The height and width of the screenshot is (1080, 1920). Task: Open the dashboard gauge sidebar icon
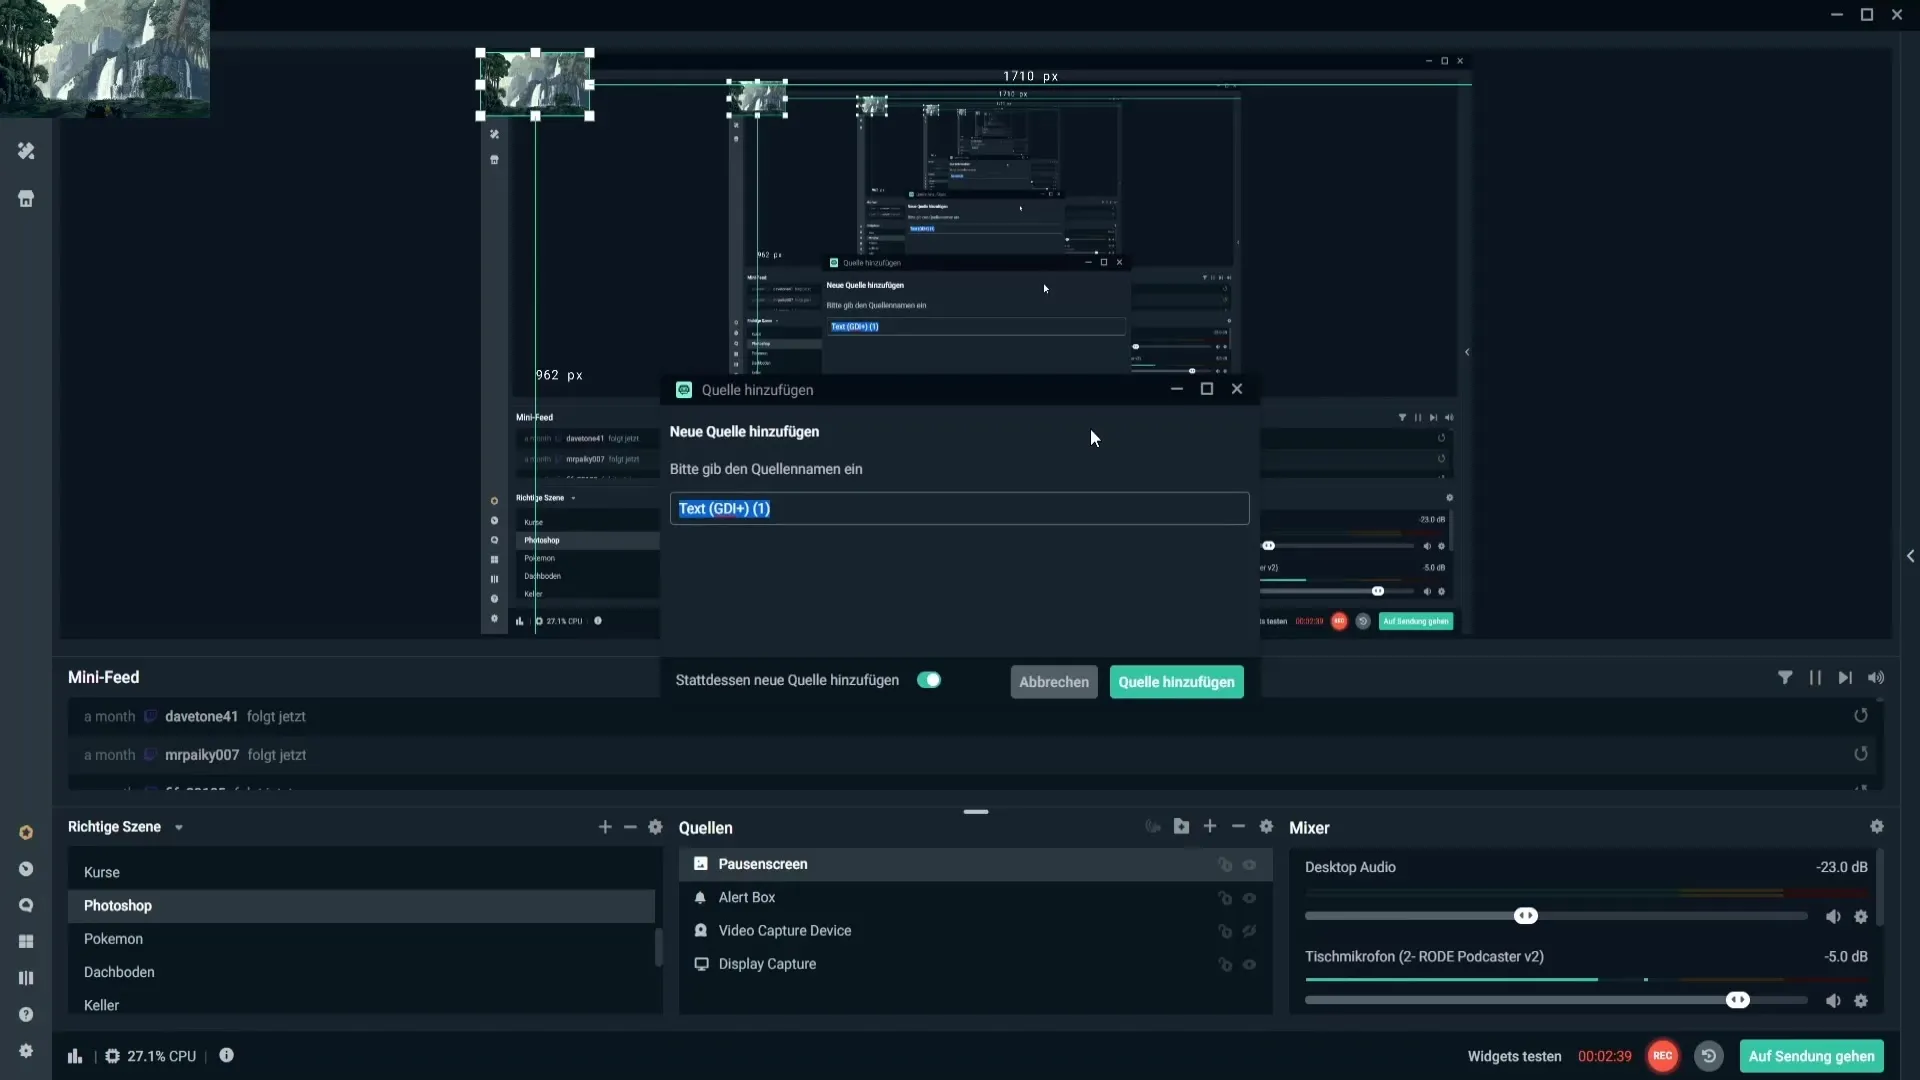26,869
